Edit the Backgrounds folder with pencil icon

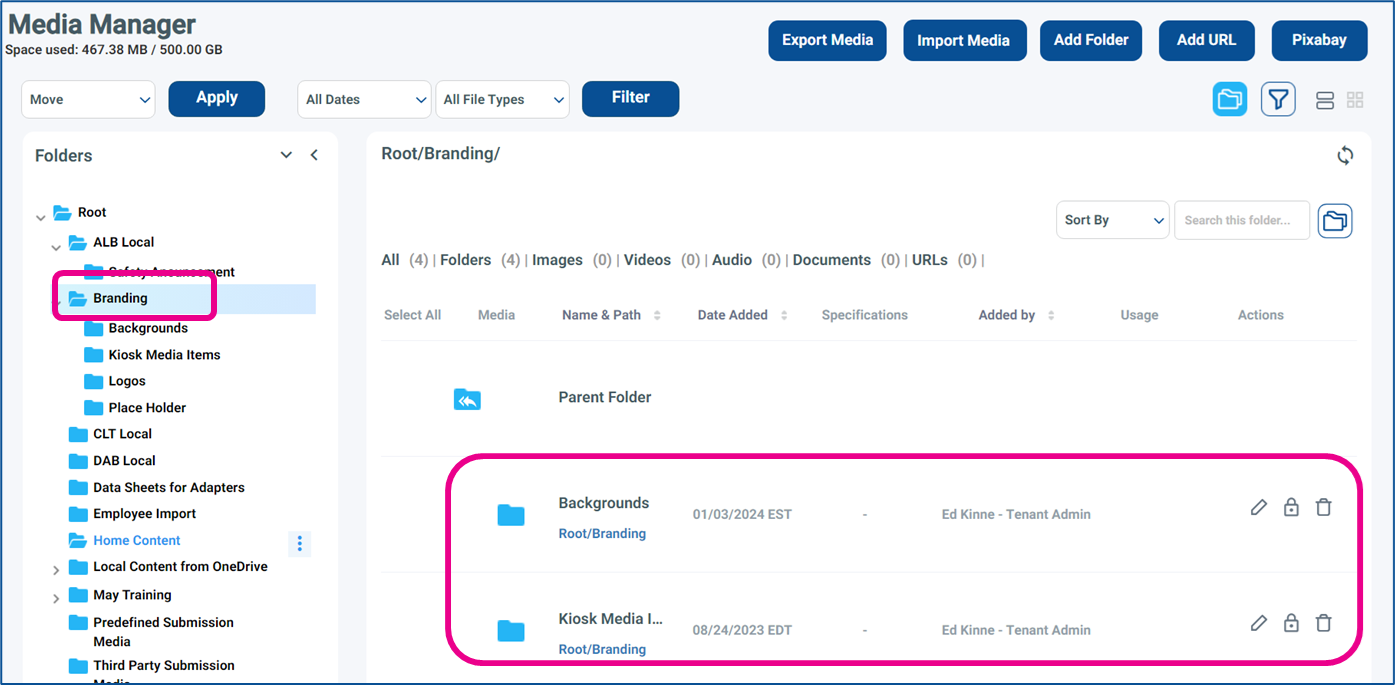[1259, 507]
